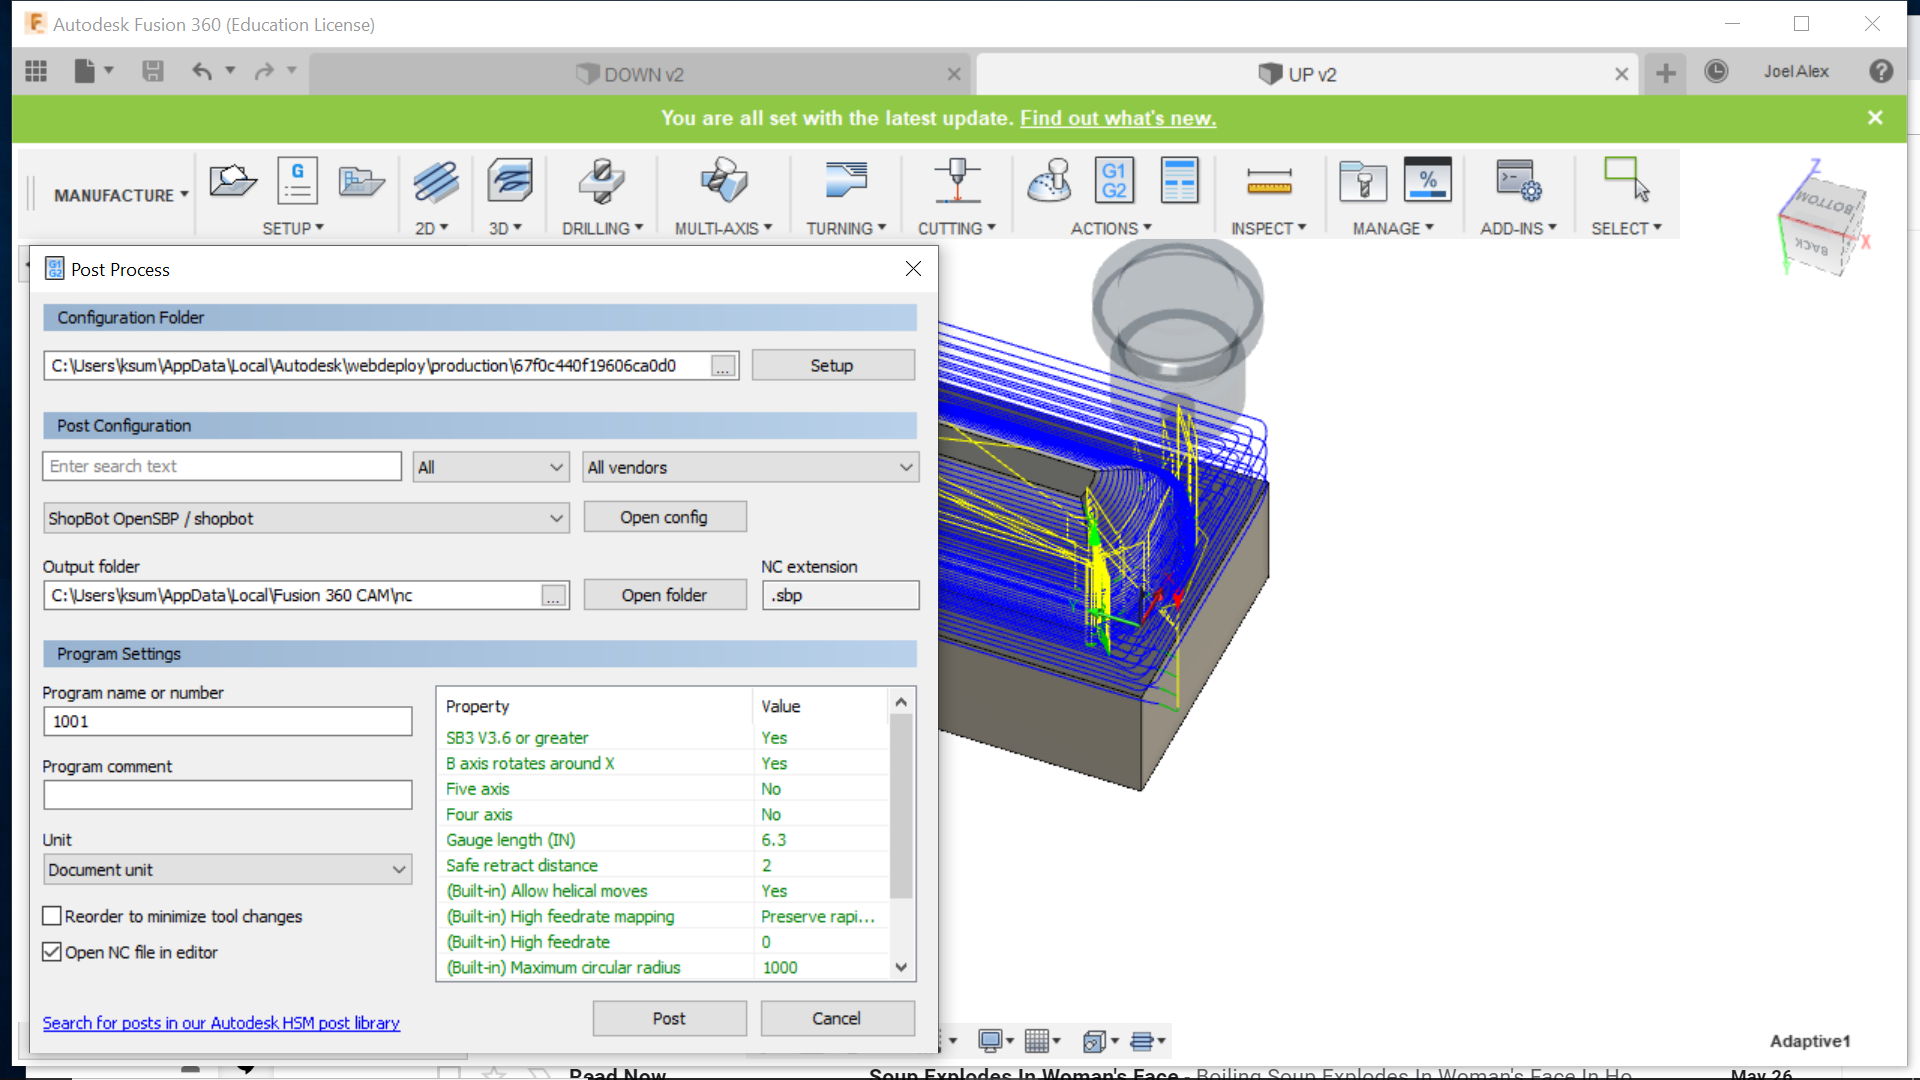The image size is (1920, 1080).
Task: Click the Find out what's new link
Action: (1117, 118)
